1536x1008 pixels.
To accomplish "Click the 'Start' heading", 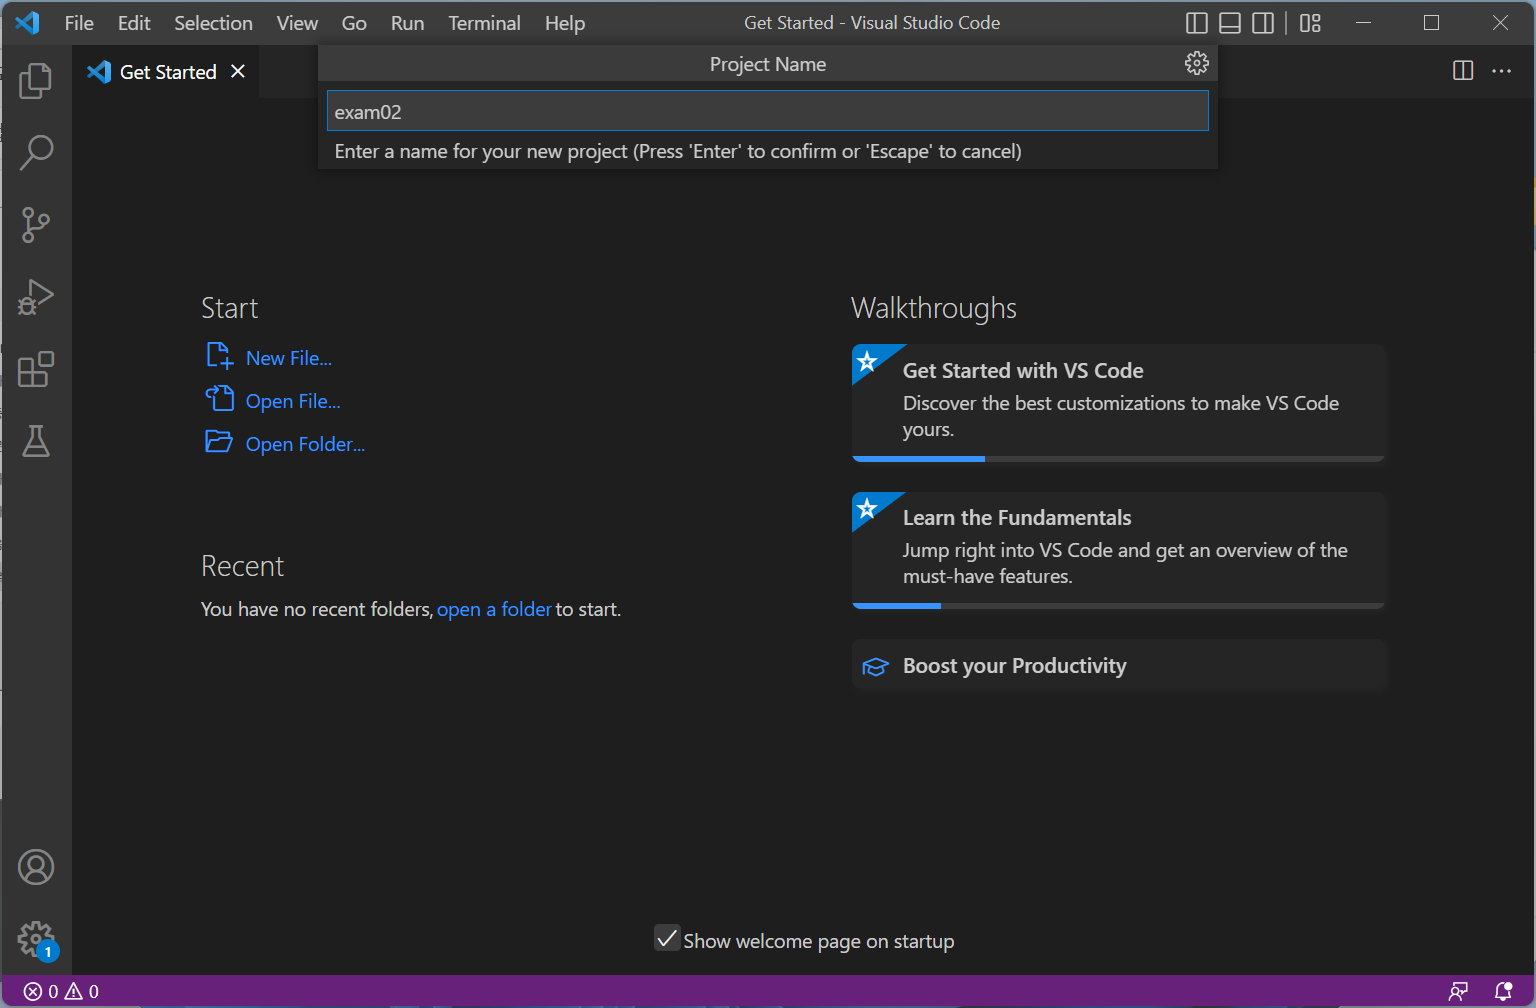I will 229,308.
